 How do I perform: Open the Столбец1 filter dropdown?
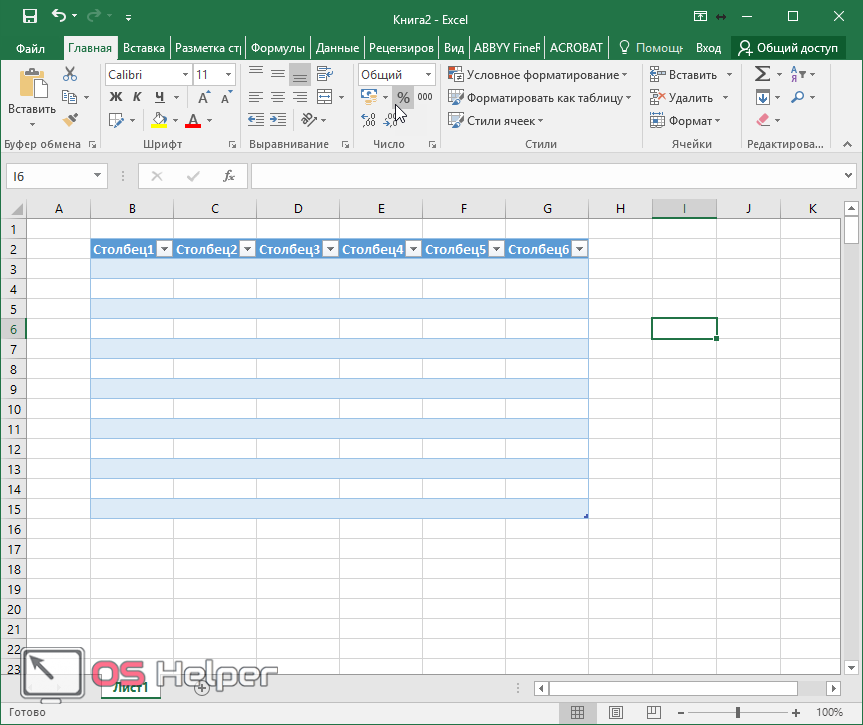[164, 249]
